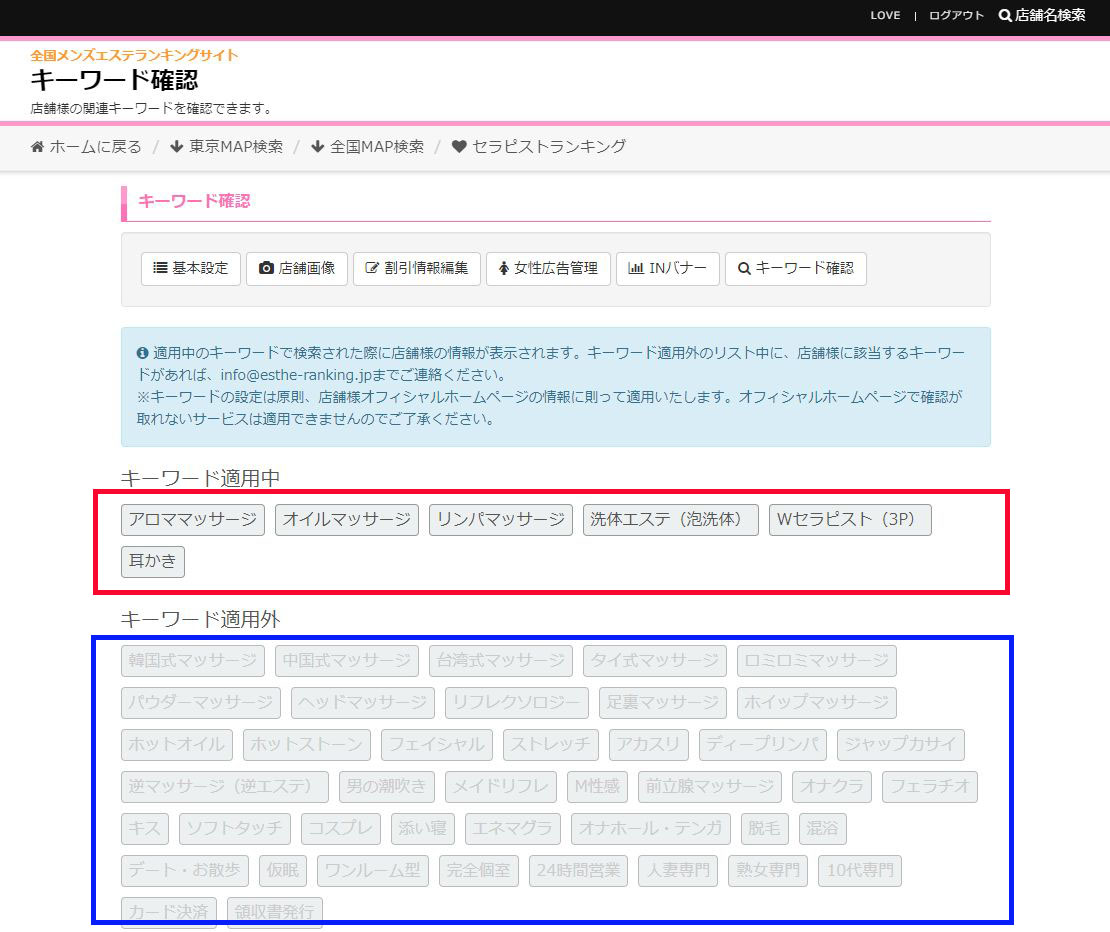This screenshot has width=1110, height=932.
Task: Click the down arrow before 東京MAP検索
Action: tap(176, 146)
